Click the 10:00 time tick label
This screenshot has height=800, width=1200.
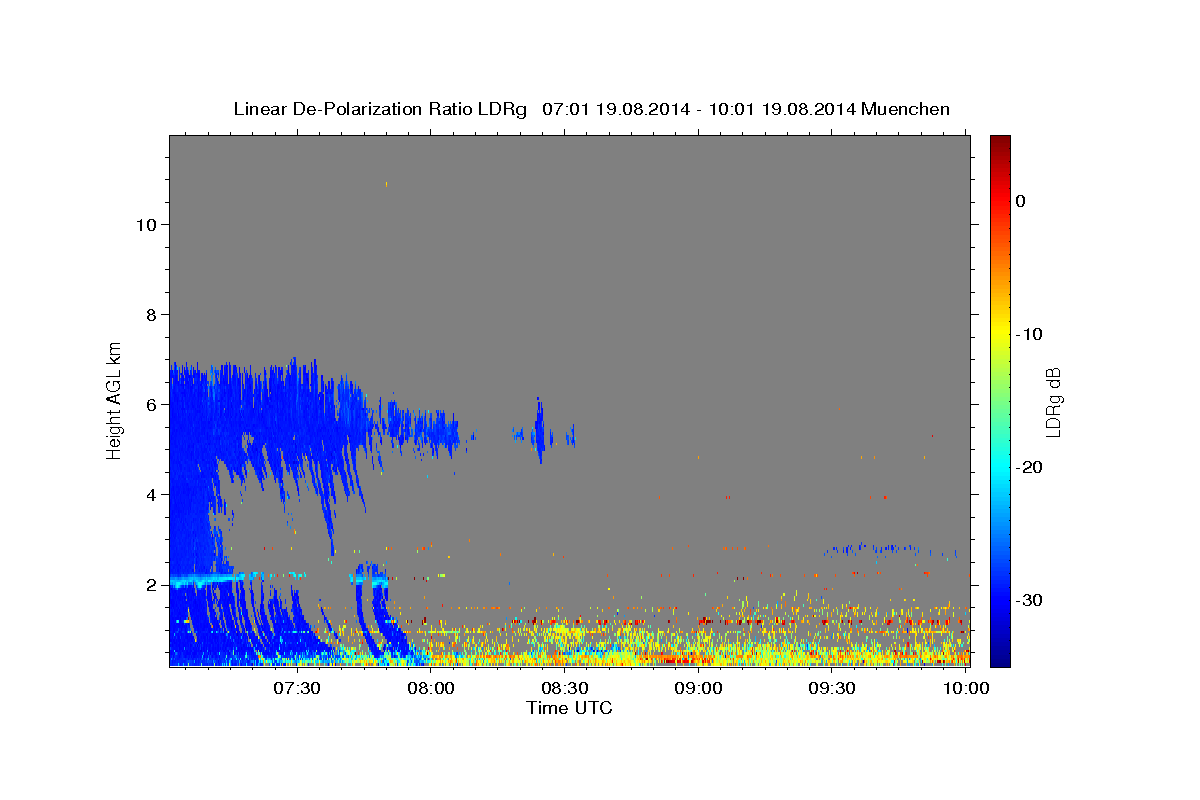965,688
